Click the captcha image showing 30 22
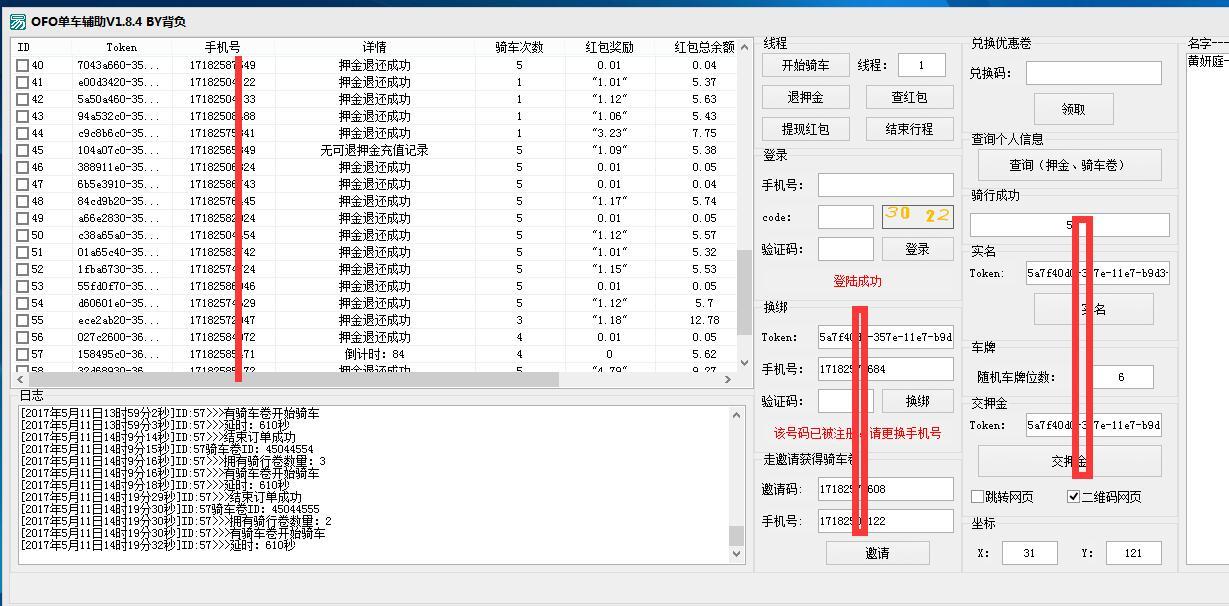1229x606 pixels. tap(917, 216)
